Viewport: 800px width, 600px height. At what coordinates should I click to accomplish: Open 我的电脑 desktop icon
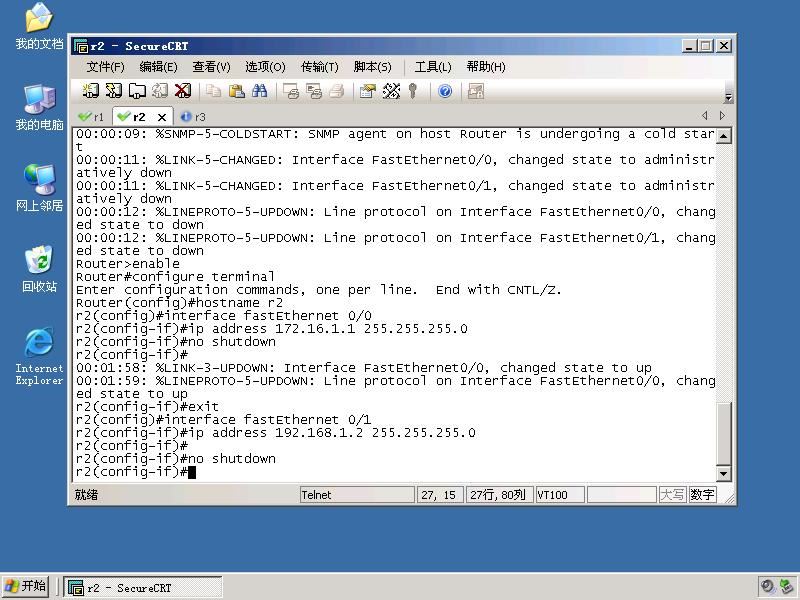39,107
